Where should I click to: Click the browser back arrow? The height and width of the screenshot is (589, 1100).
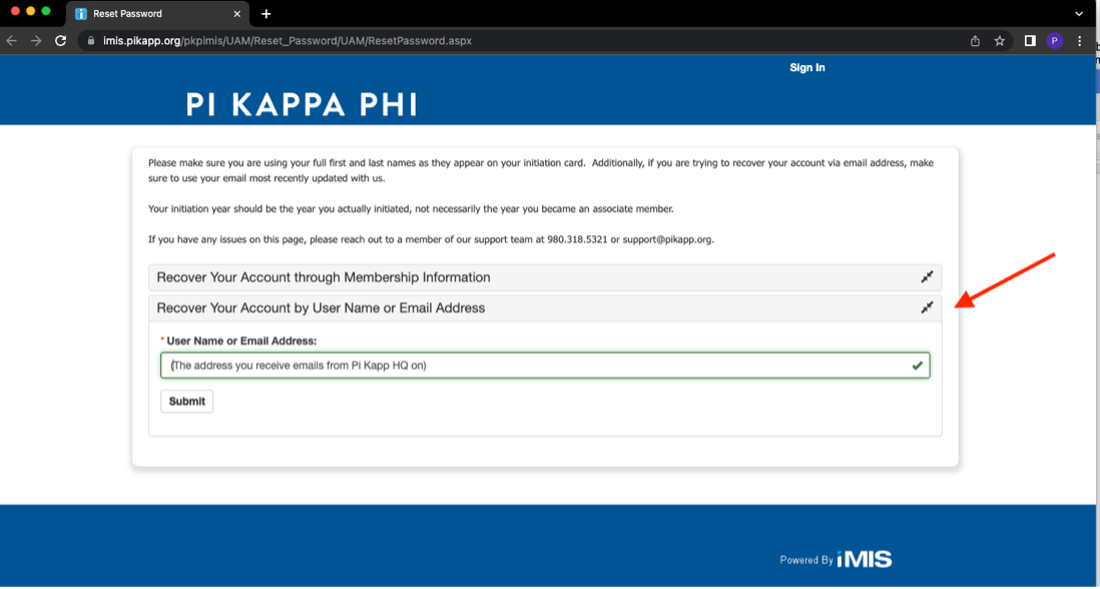click(x=12, y=41)
